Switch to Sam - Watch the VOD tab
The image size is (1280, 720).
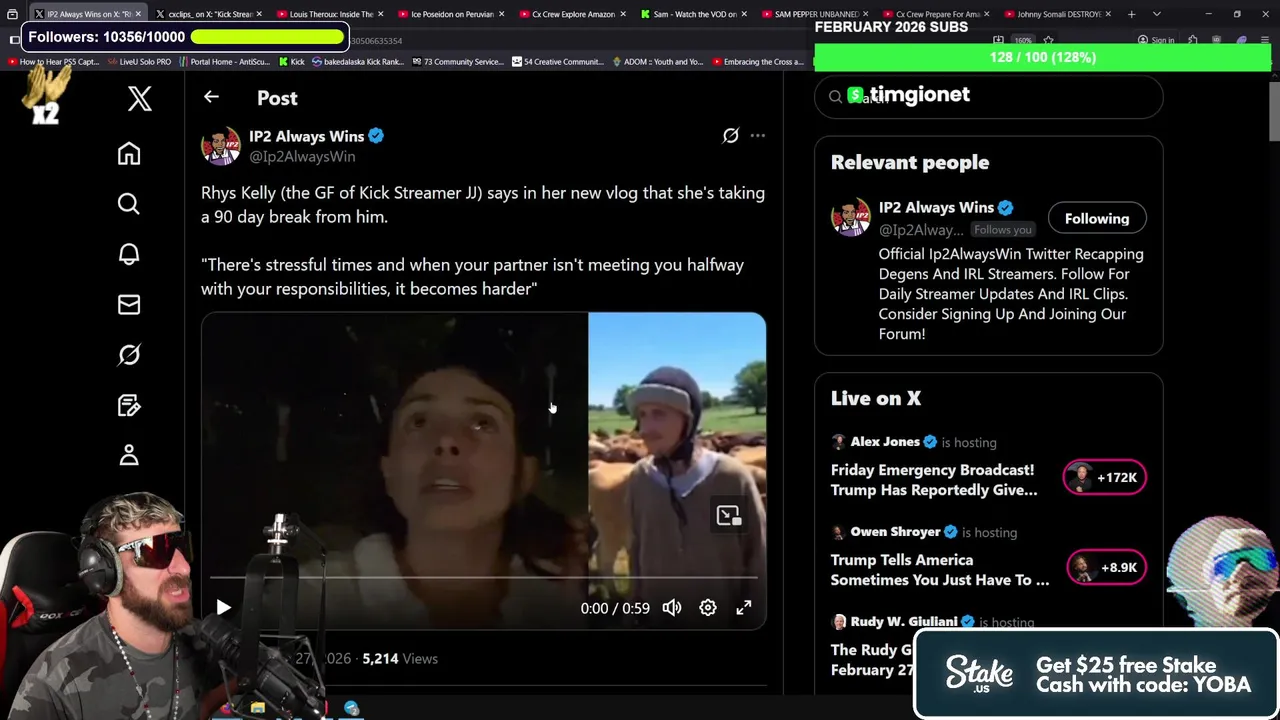[x=693, y=14]
